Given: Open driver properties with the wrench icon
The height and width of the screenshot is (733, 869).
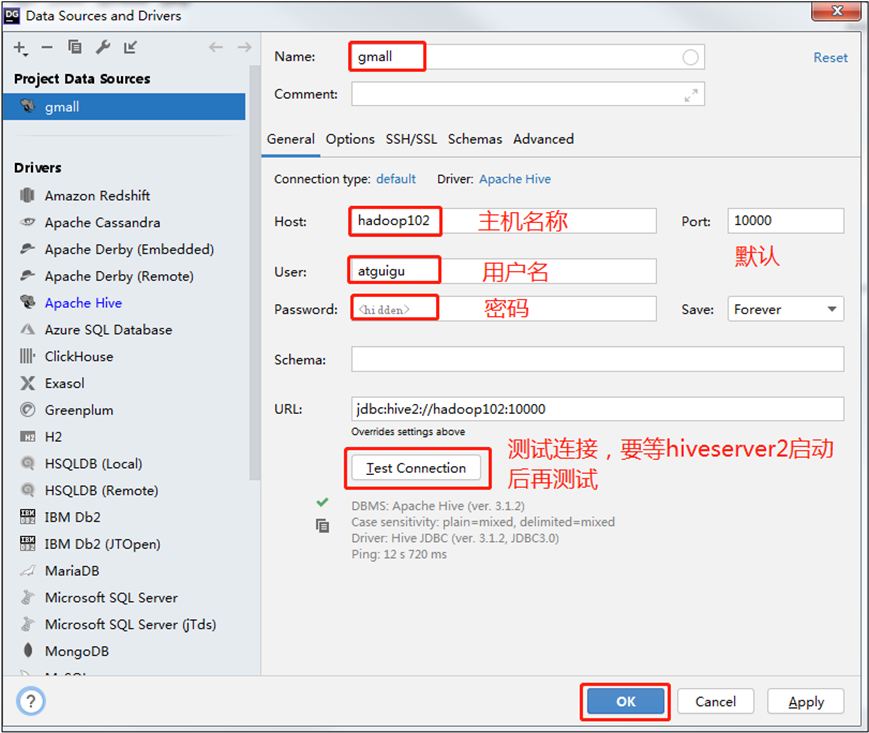Looking at the screenshot, I should 103,48.
